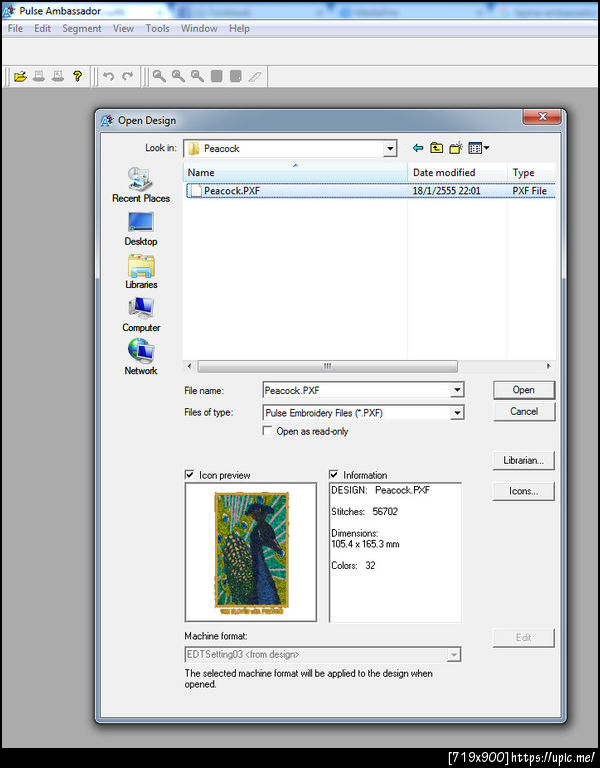This screenshot has width=600, height=768.
Task: Click the Pulse Ambassador app icon in title bar
Action: (9, 10)
